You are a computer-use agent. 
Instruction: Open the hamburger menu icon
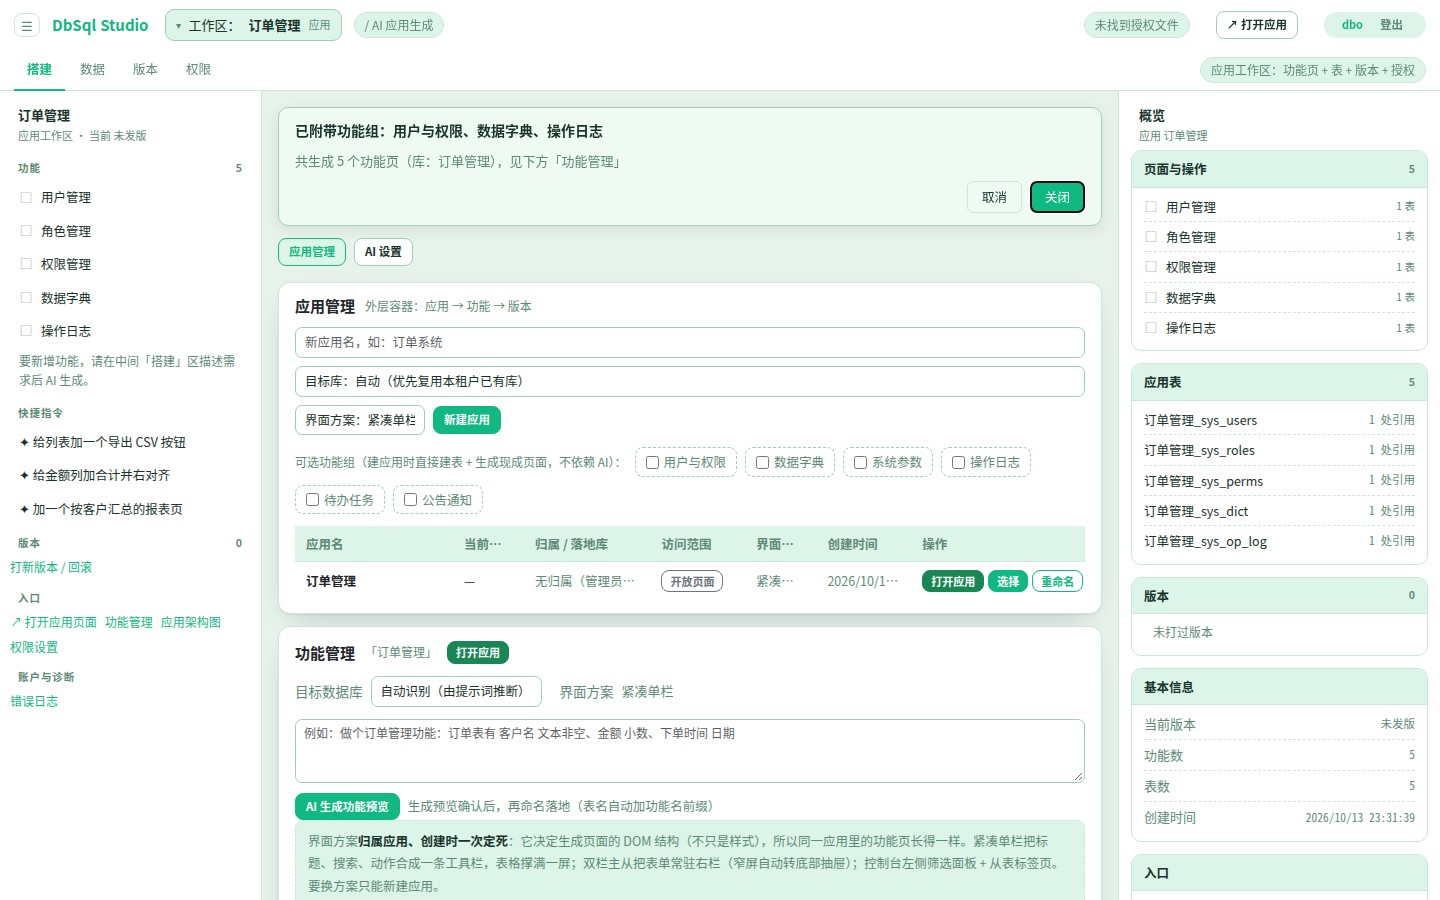(x=27, y=26)
